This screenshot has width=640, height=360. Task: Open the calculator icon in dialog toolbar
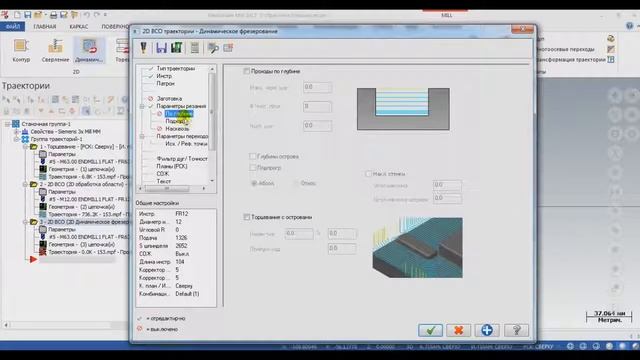[195, 48]
